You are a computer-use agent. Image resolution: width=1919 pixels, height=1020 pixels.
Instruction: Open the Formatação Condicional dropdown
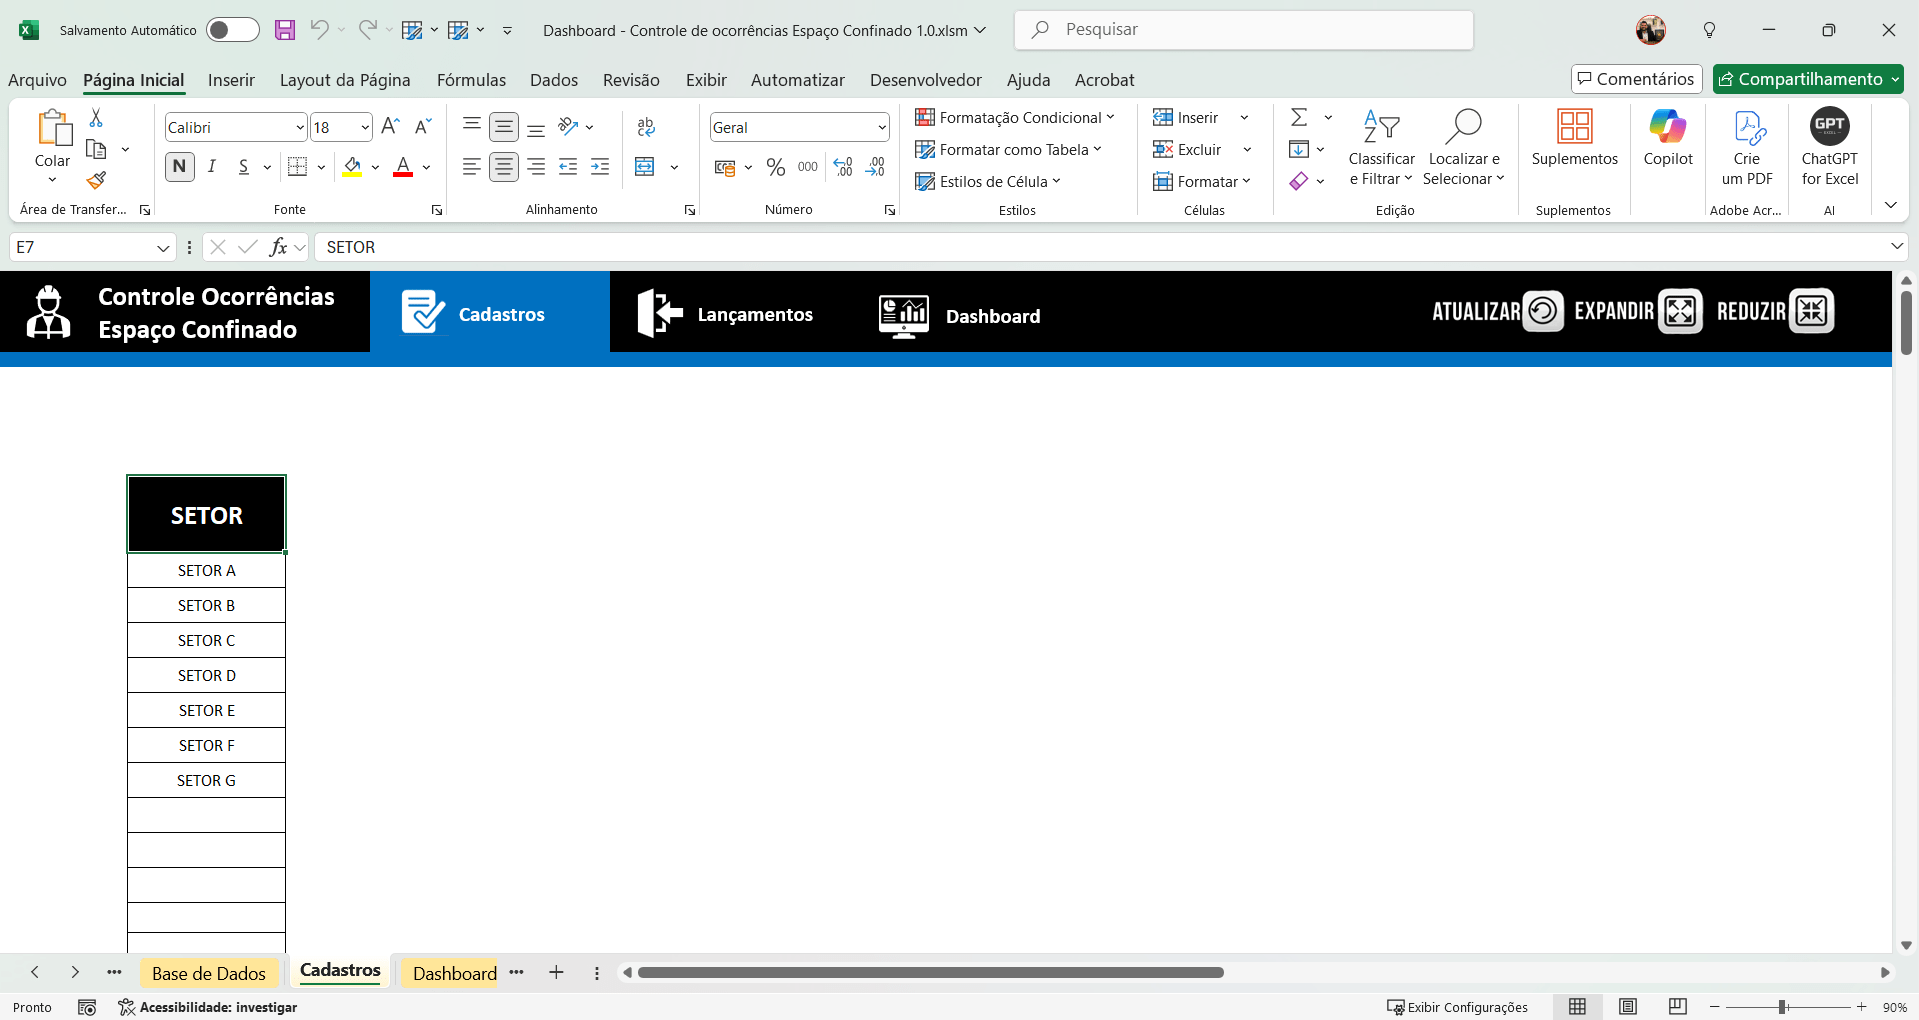pos(1015,118)
